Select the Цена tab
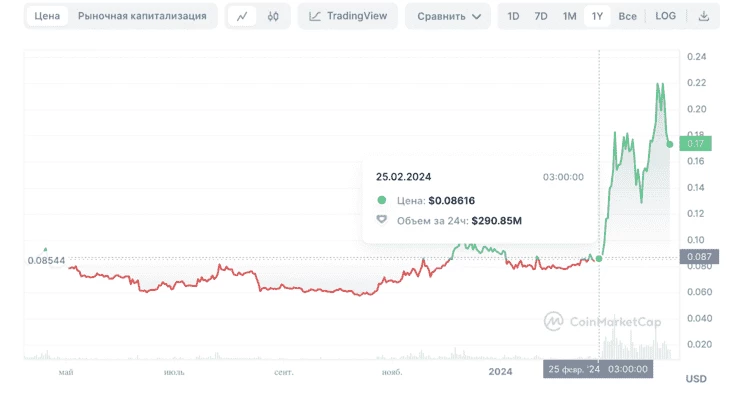This screenshot has width=730, height=395. (47, 16)
